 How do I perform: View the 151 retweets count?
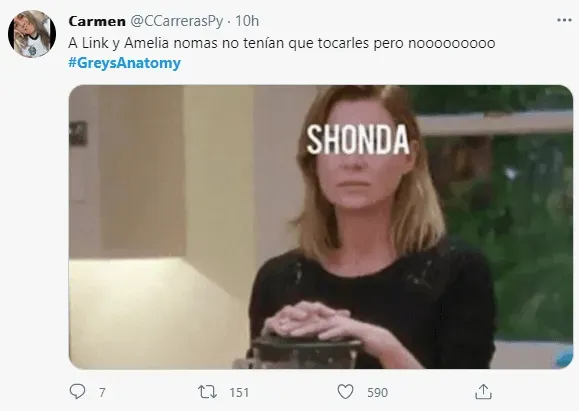tap(239, 392)
